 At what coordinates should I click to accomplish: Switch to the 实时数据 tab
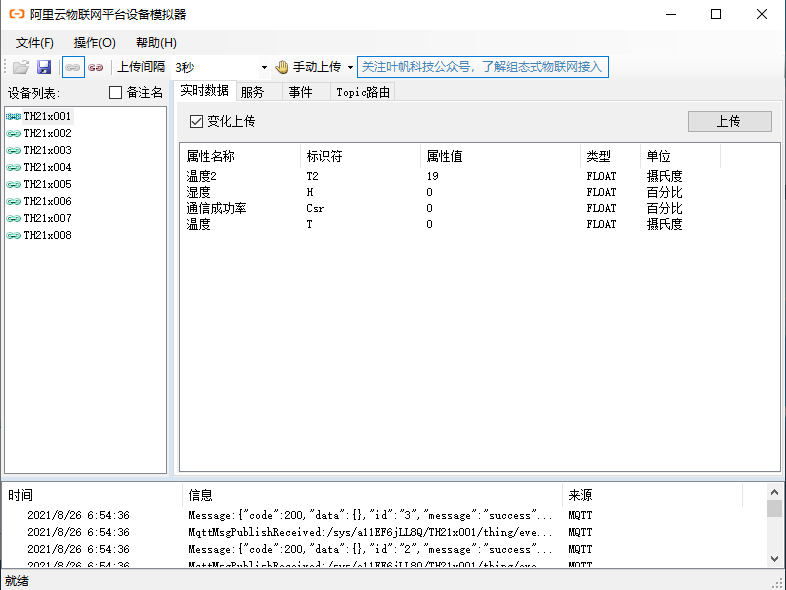pyautogui.click(x=205, y=91)
